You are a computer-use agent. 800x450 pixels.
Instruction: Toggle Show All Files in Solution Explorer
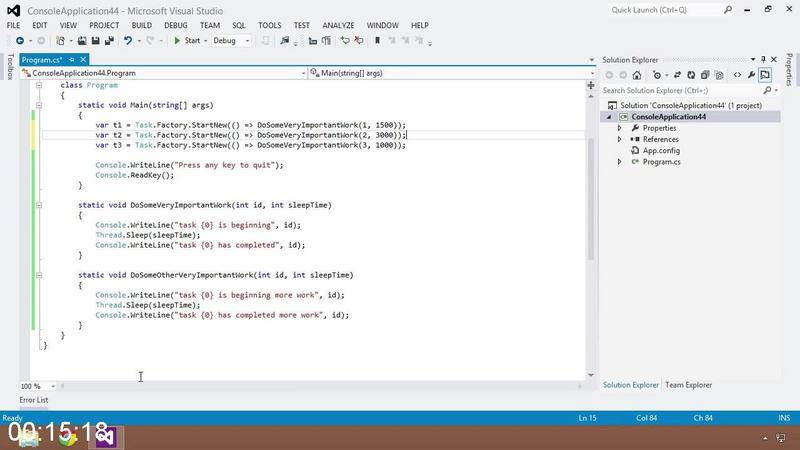[719, 76]
